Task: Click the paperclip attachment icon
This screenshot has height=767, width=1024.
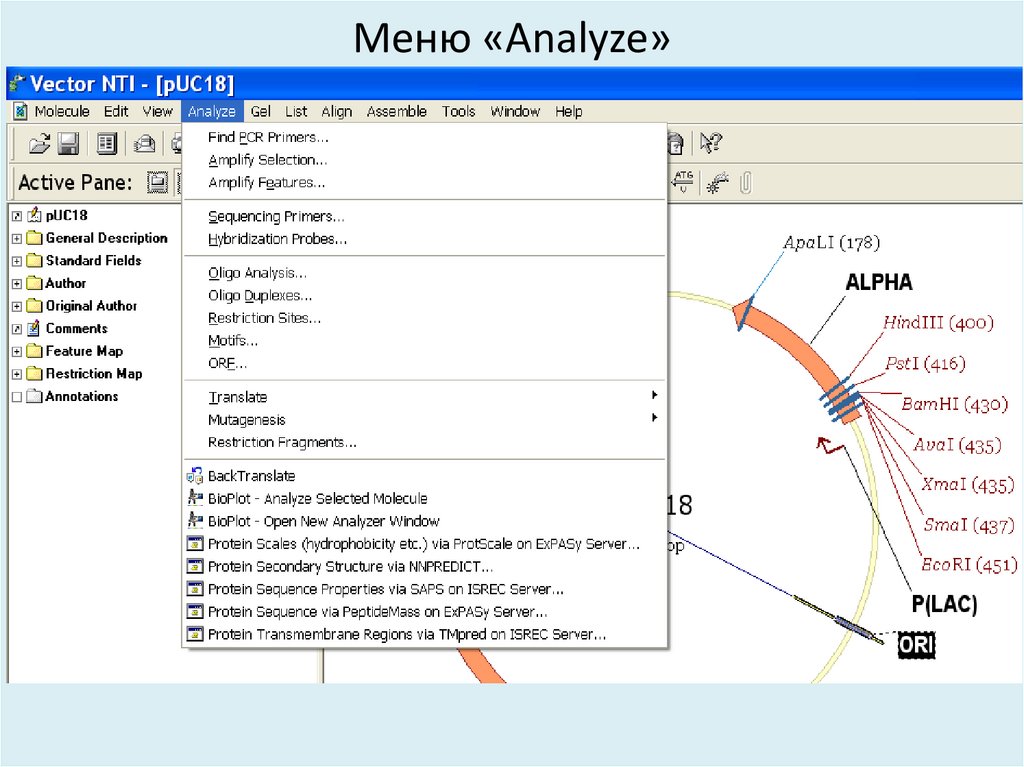Action: [746, 182]
